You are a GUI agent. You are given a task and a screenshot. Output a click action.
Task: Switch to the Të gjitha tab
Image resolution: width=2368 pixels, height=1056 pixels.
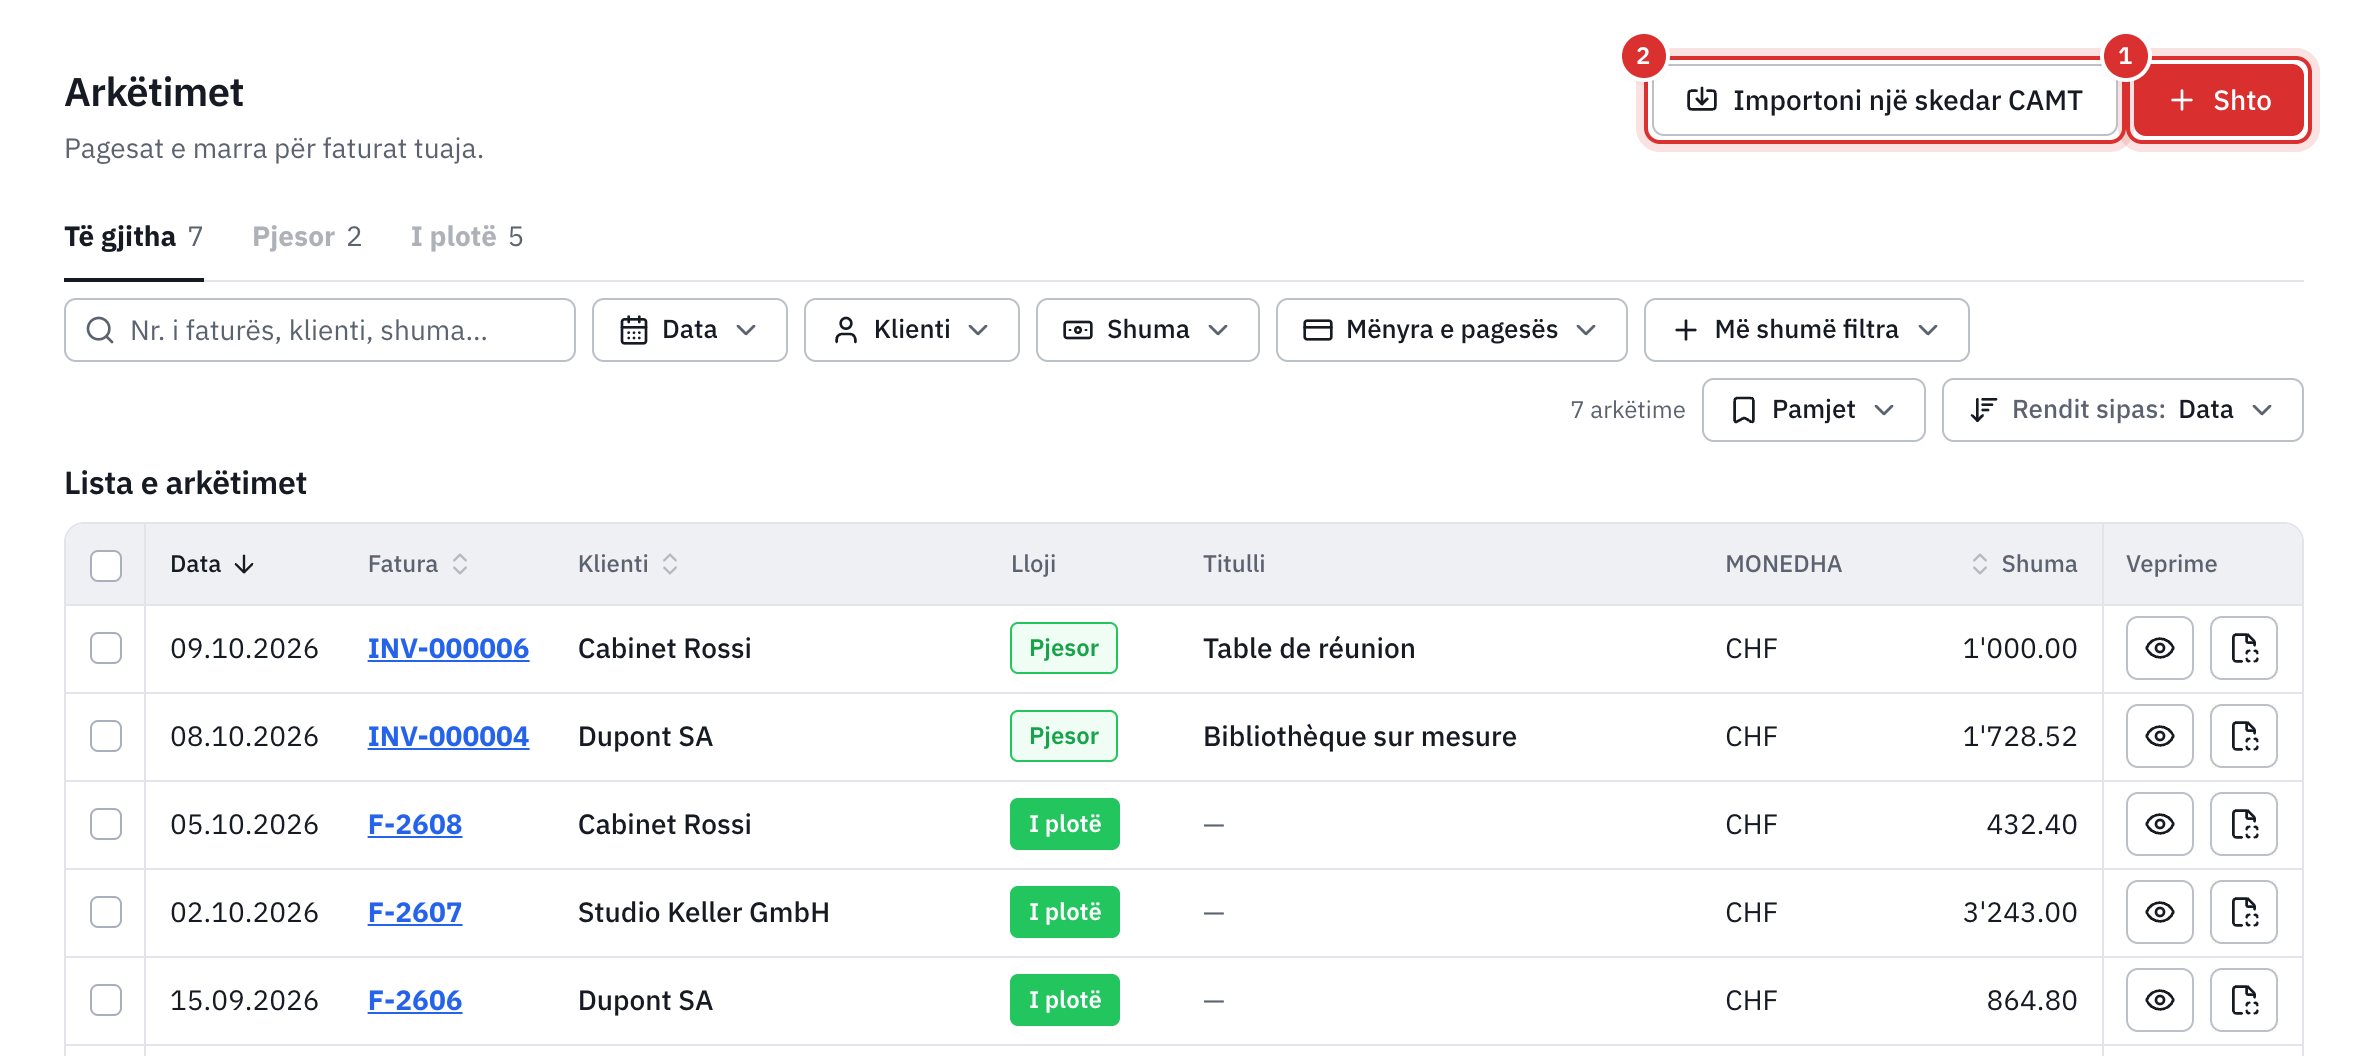134,237
